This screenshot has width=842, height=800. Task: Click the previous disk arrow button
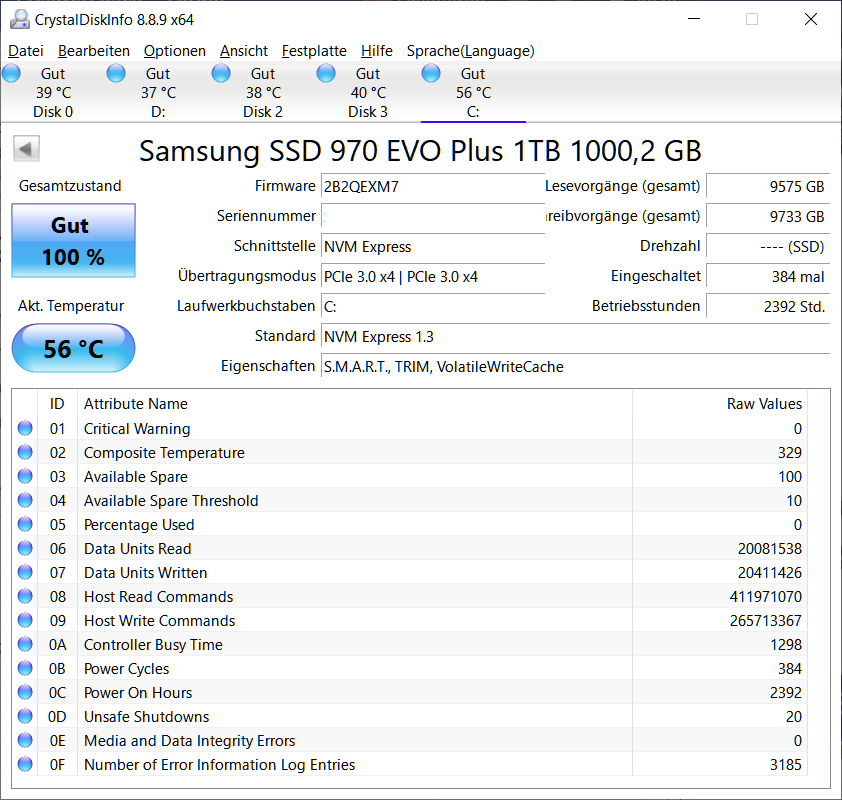point(26,149)
